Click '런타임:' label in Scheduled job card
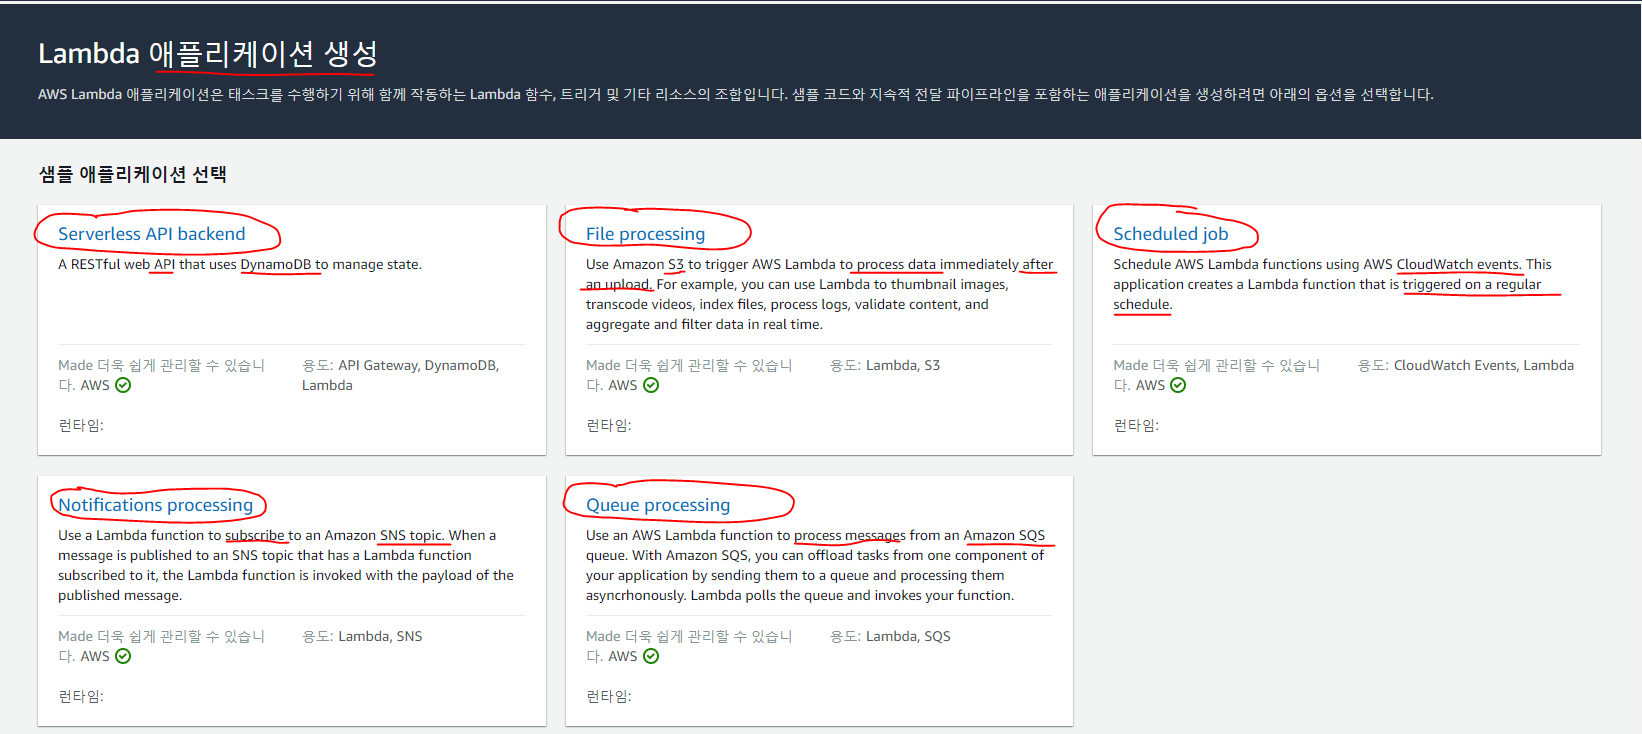The width and height of the screenshot is (1642, 734). coord(1136,425)
